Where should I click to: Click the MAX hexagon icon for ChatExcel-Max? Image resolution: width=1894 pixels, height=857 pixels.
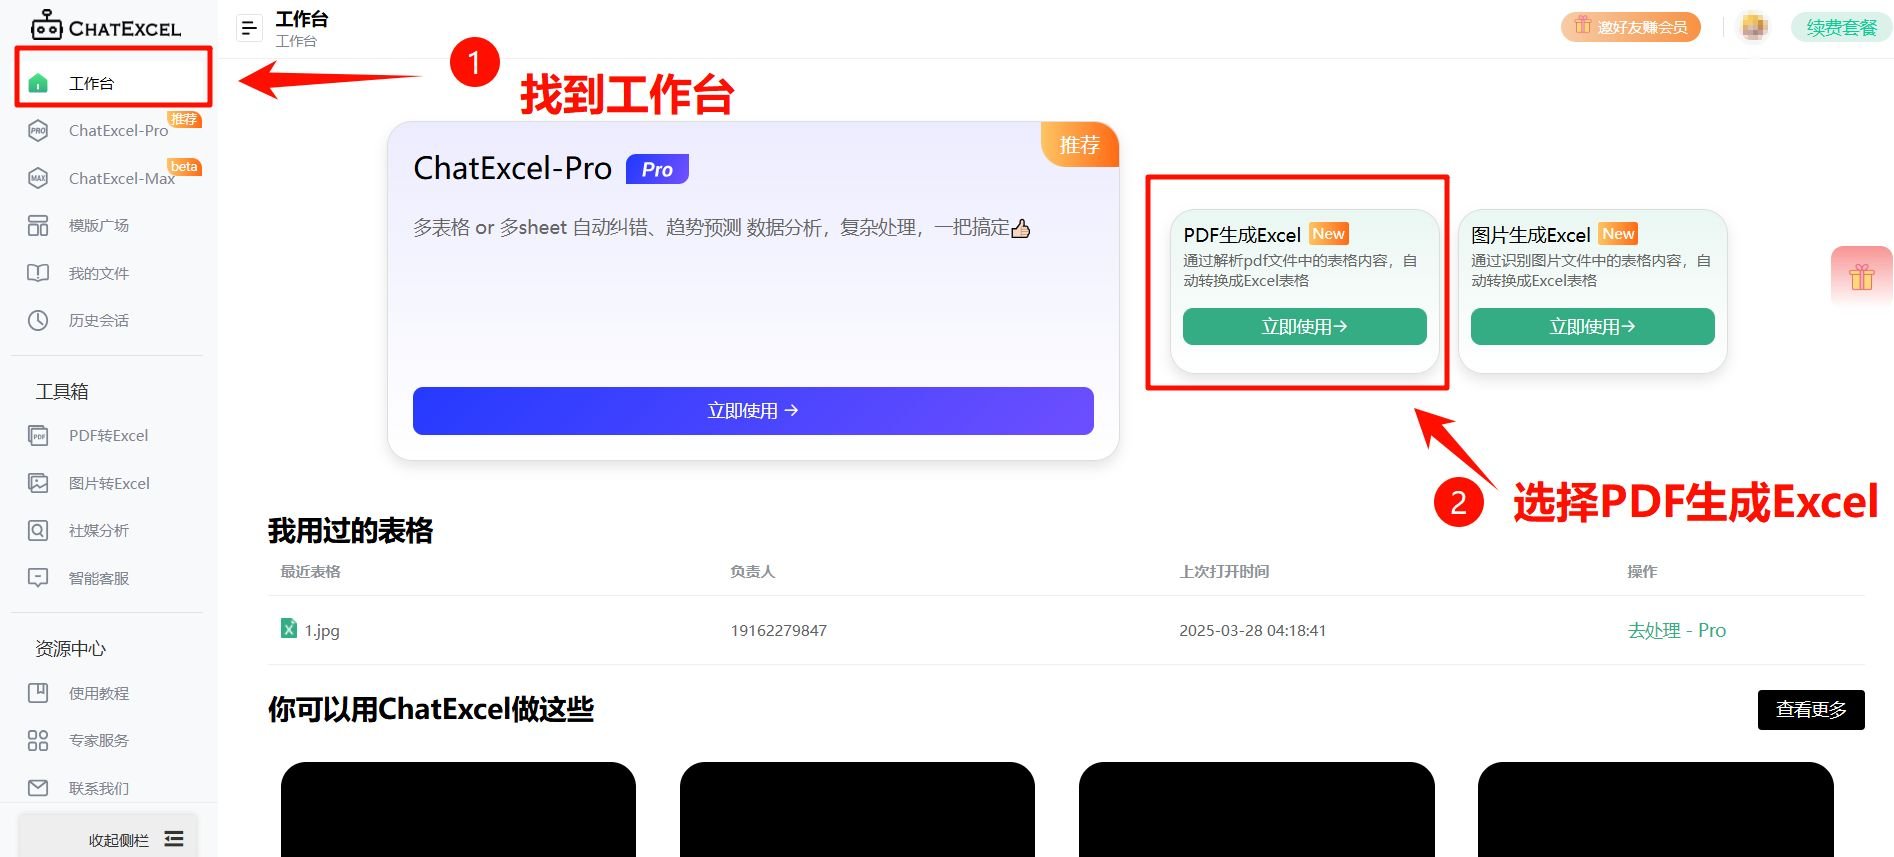[x=38, y=178]
